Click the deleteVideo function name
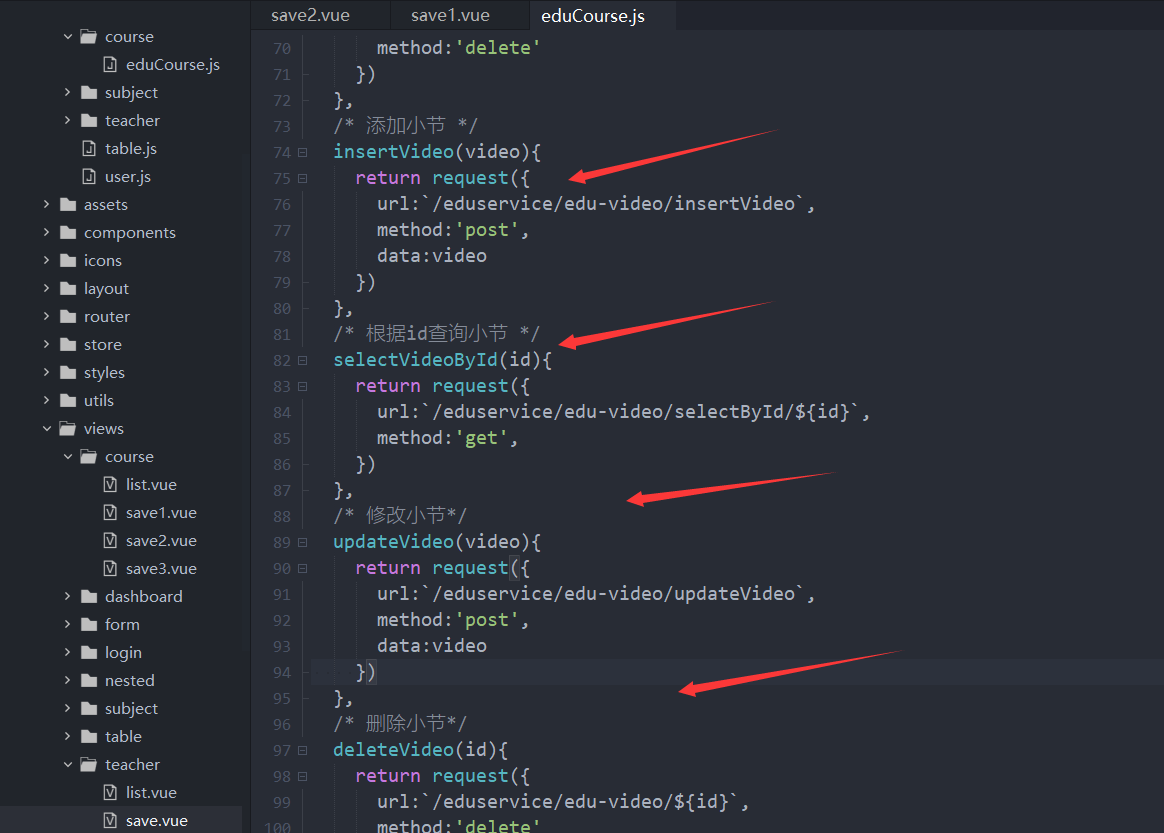This screenshot has height=833, width=1164. pos(393,749)
